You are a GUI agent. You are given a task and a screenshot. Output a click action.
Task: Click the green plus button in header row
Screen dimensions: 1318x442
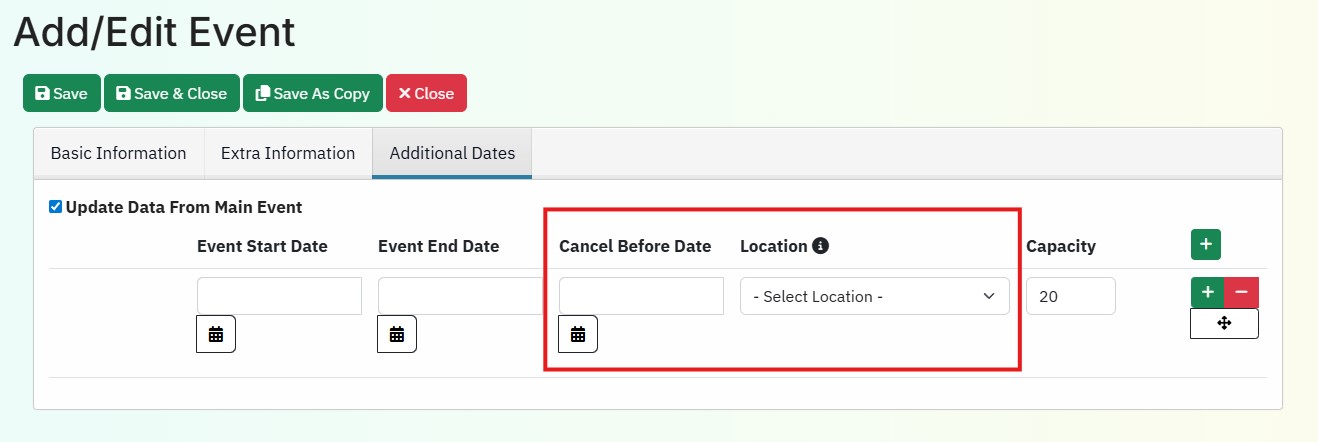[x=1206, y=244]
